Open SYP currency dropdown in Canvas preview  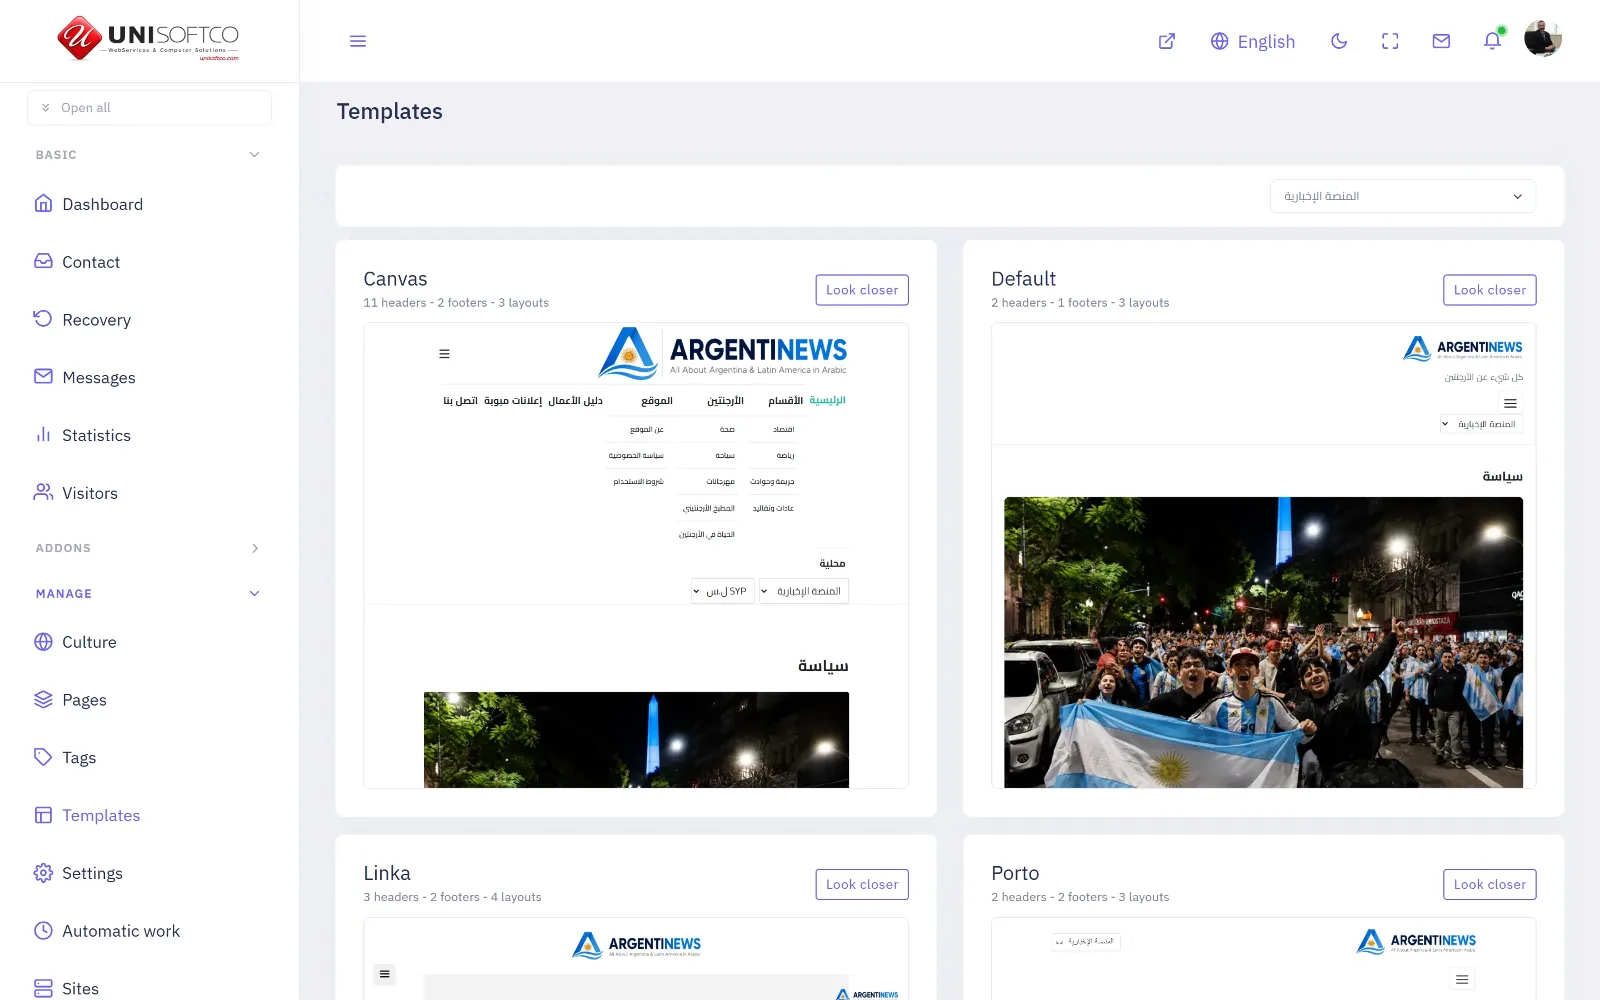click(722, 591)
